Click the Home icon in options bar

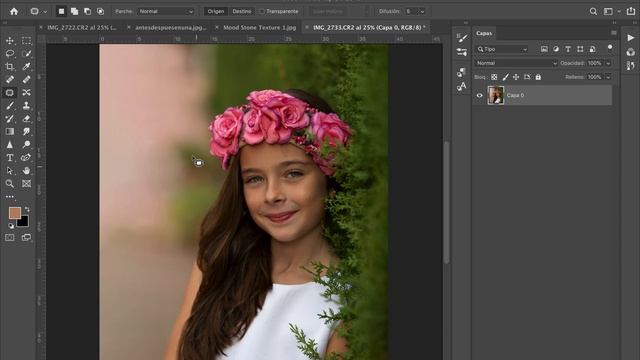tap(14, 11)
